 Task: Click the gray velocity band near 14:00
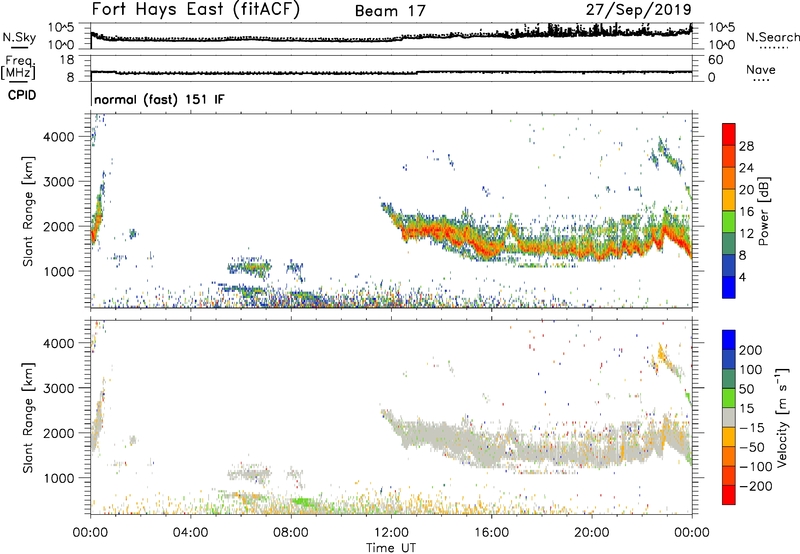pyautogui.click(x=441, y=436)
